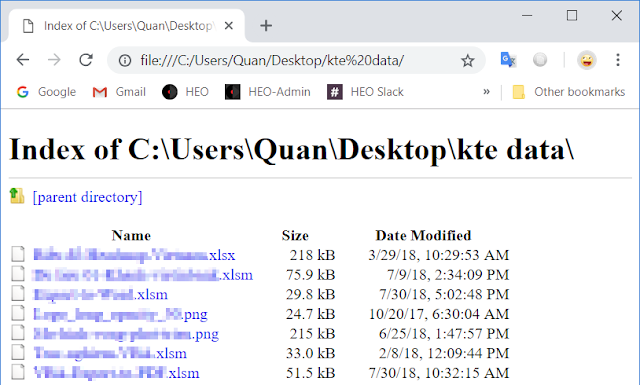This screenshot has height=385, width=640.
Task: Click file icon of the 218 kB row
Action: [18, 254]
